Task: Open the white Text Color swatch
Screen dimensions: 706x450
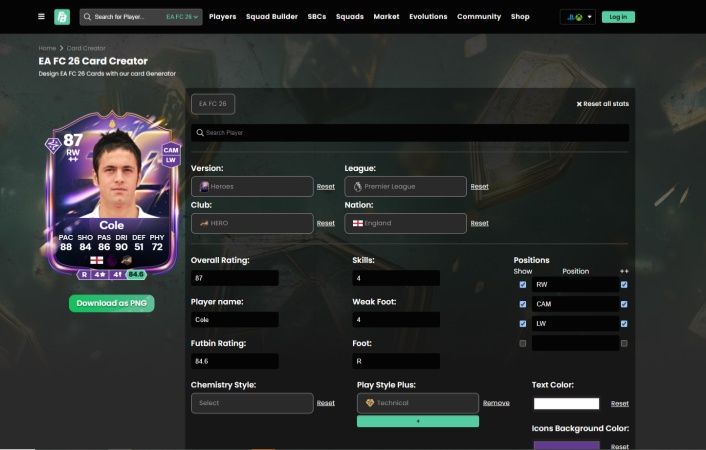Action: (566, 404)
